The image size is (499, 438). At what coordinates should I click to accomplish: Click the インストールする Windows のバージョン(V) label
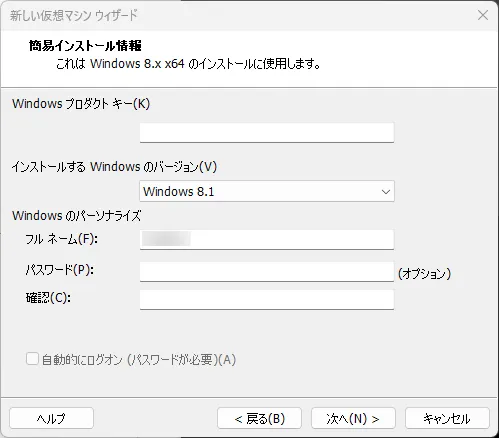pyautogui.click(x=114, y=166)
